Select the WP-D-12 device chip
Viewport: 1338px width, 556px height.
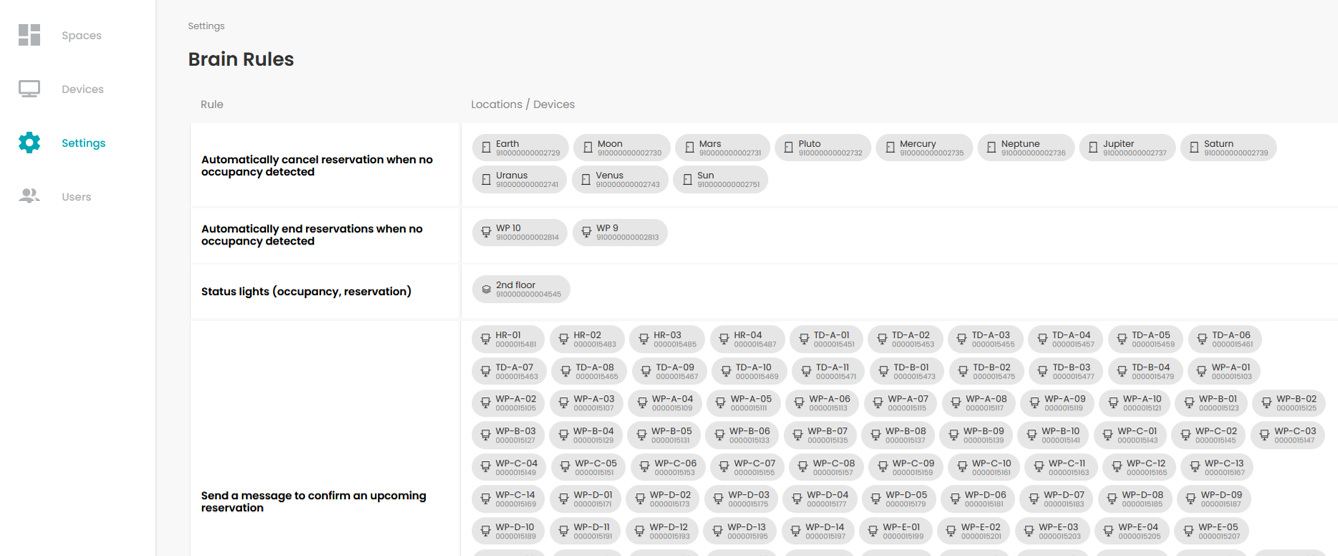click(x=662, y=531)
